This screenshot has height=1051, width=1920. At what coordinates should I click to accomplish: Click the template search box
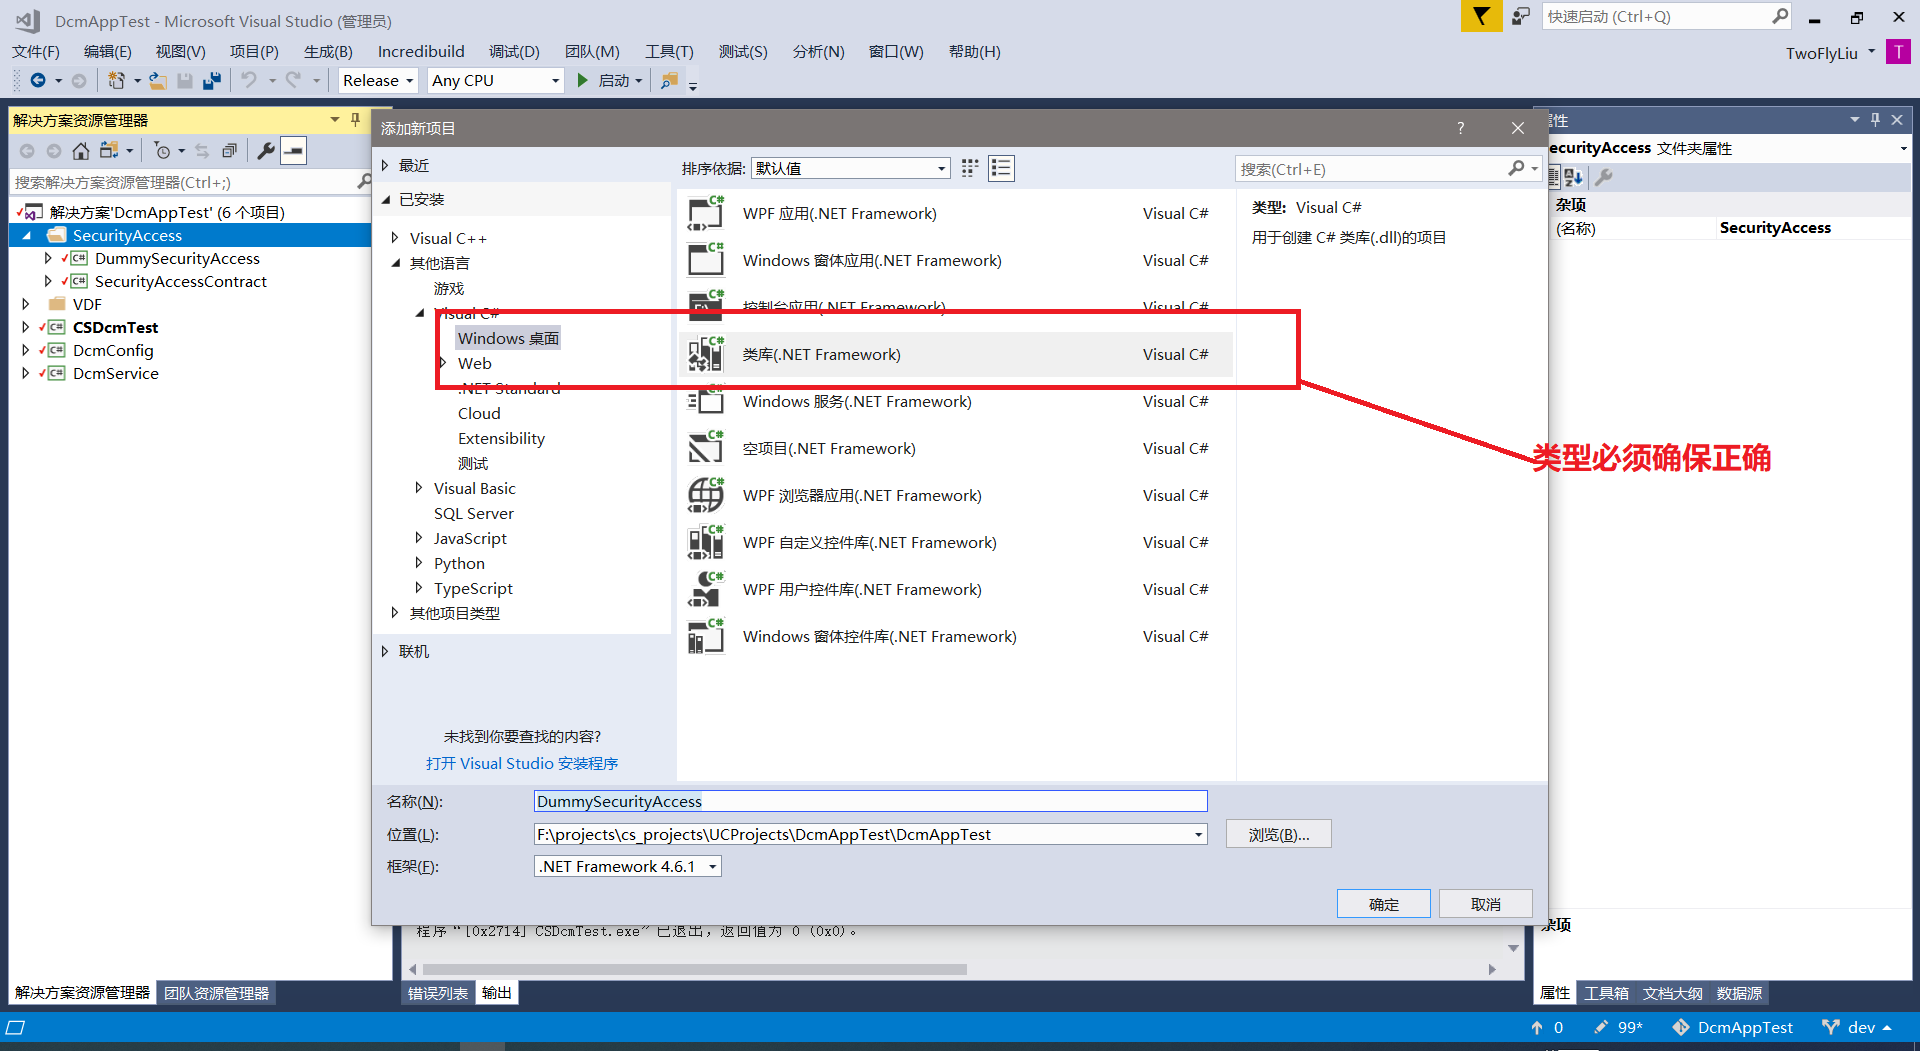[x=1386, y=169]
